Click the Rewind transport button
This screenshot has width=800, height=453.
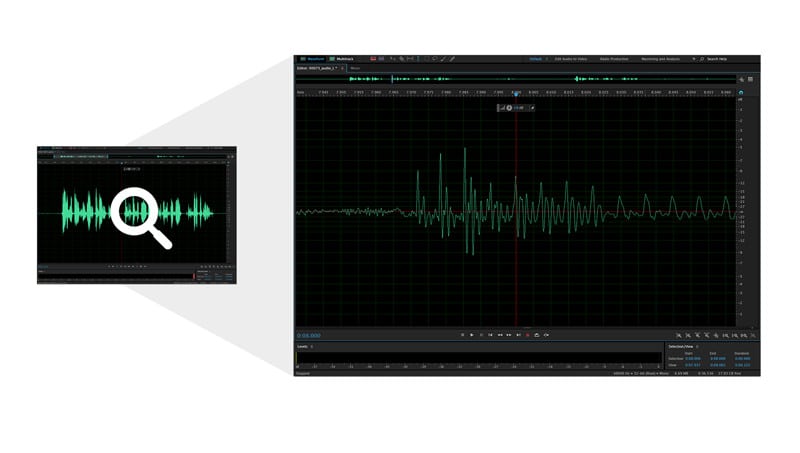(500, 335)
